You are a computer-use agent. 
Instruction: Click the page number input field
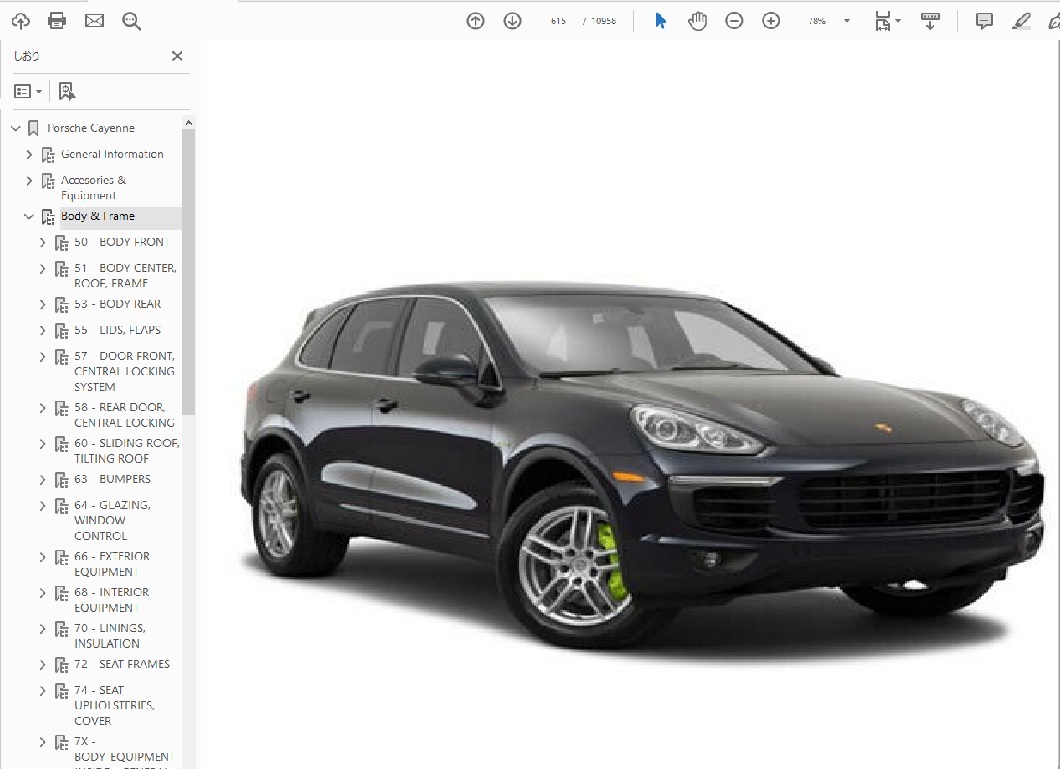pos(558,21)
